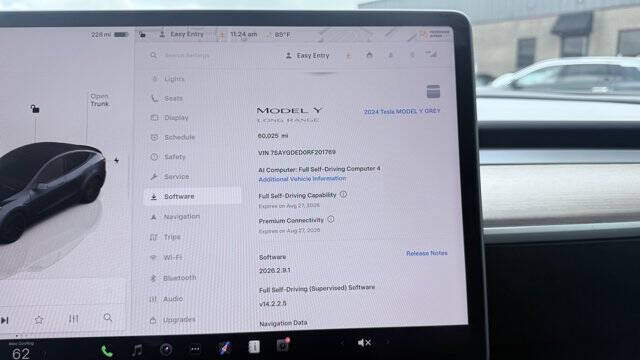Open the colorful toybox app icon

click(224, 348)
